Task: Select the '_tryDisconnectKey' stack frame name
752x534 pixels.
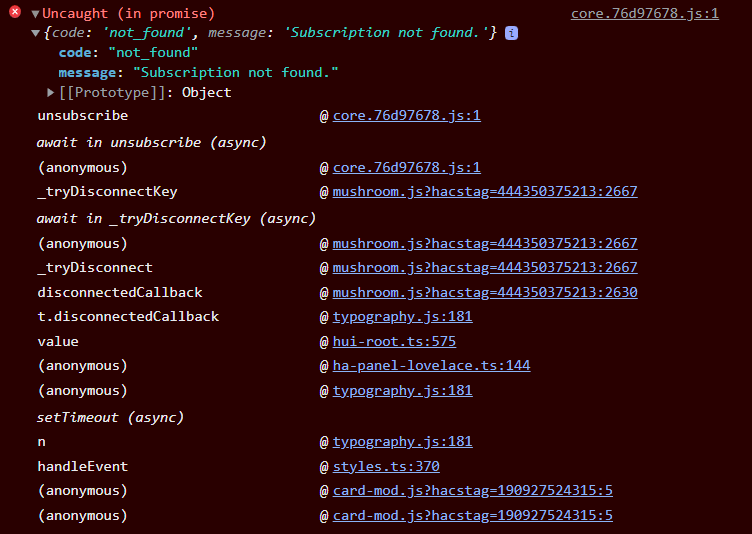Action: point(107,192)
